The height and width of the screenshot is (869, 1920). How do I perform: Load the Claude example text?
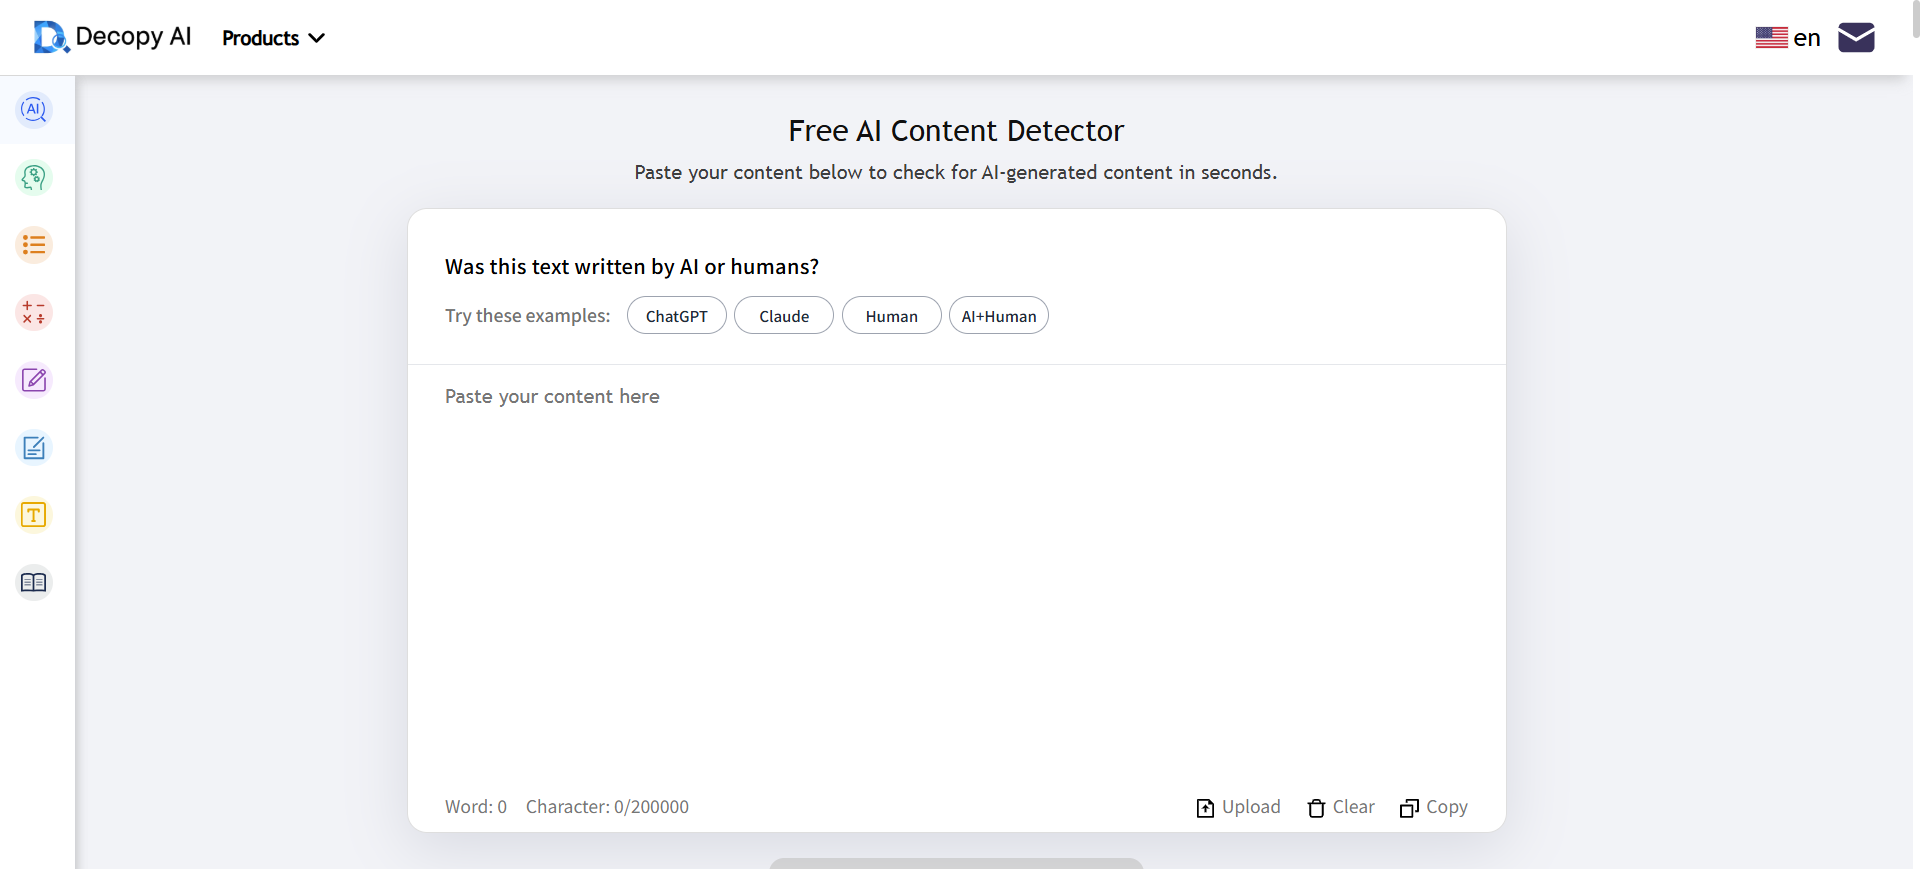tap(784, 316)
